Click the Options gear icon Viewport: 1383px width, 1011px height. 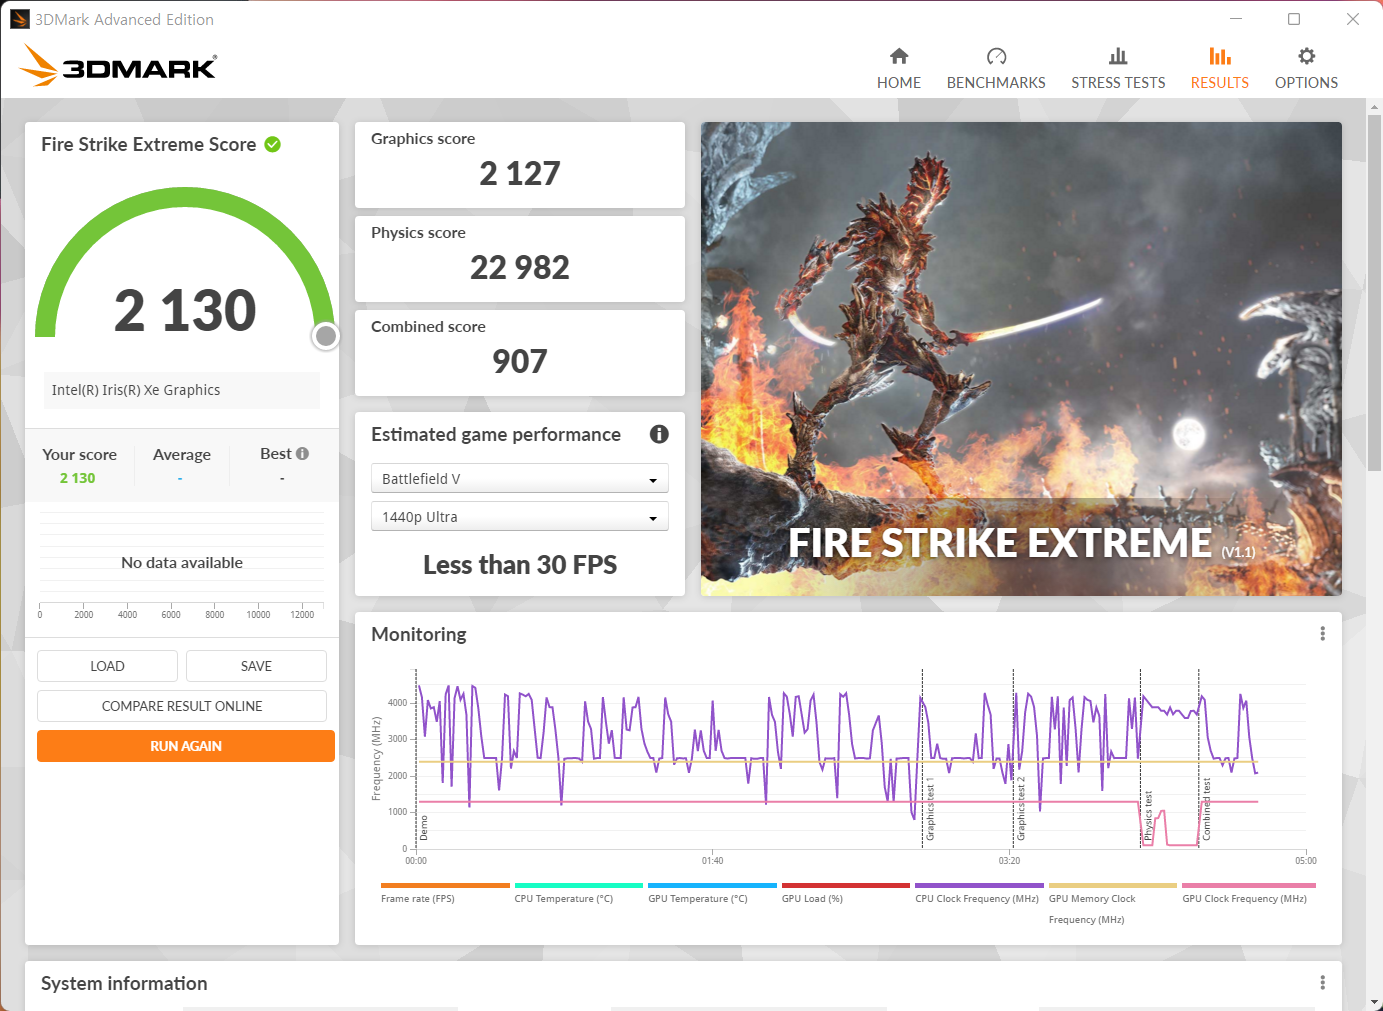pos(1306,56)
